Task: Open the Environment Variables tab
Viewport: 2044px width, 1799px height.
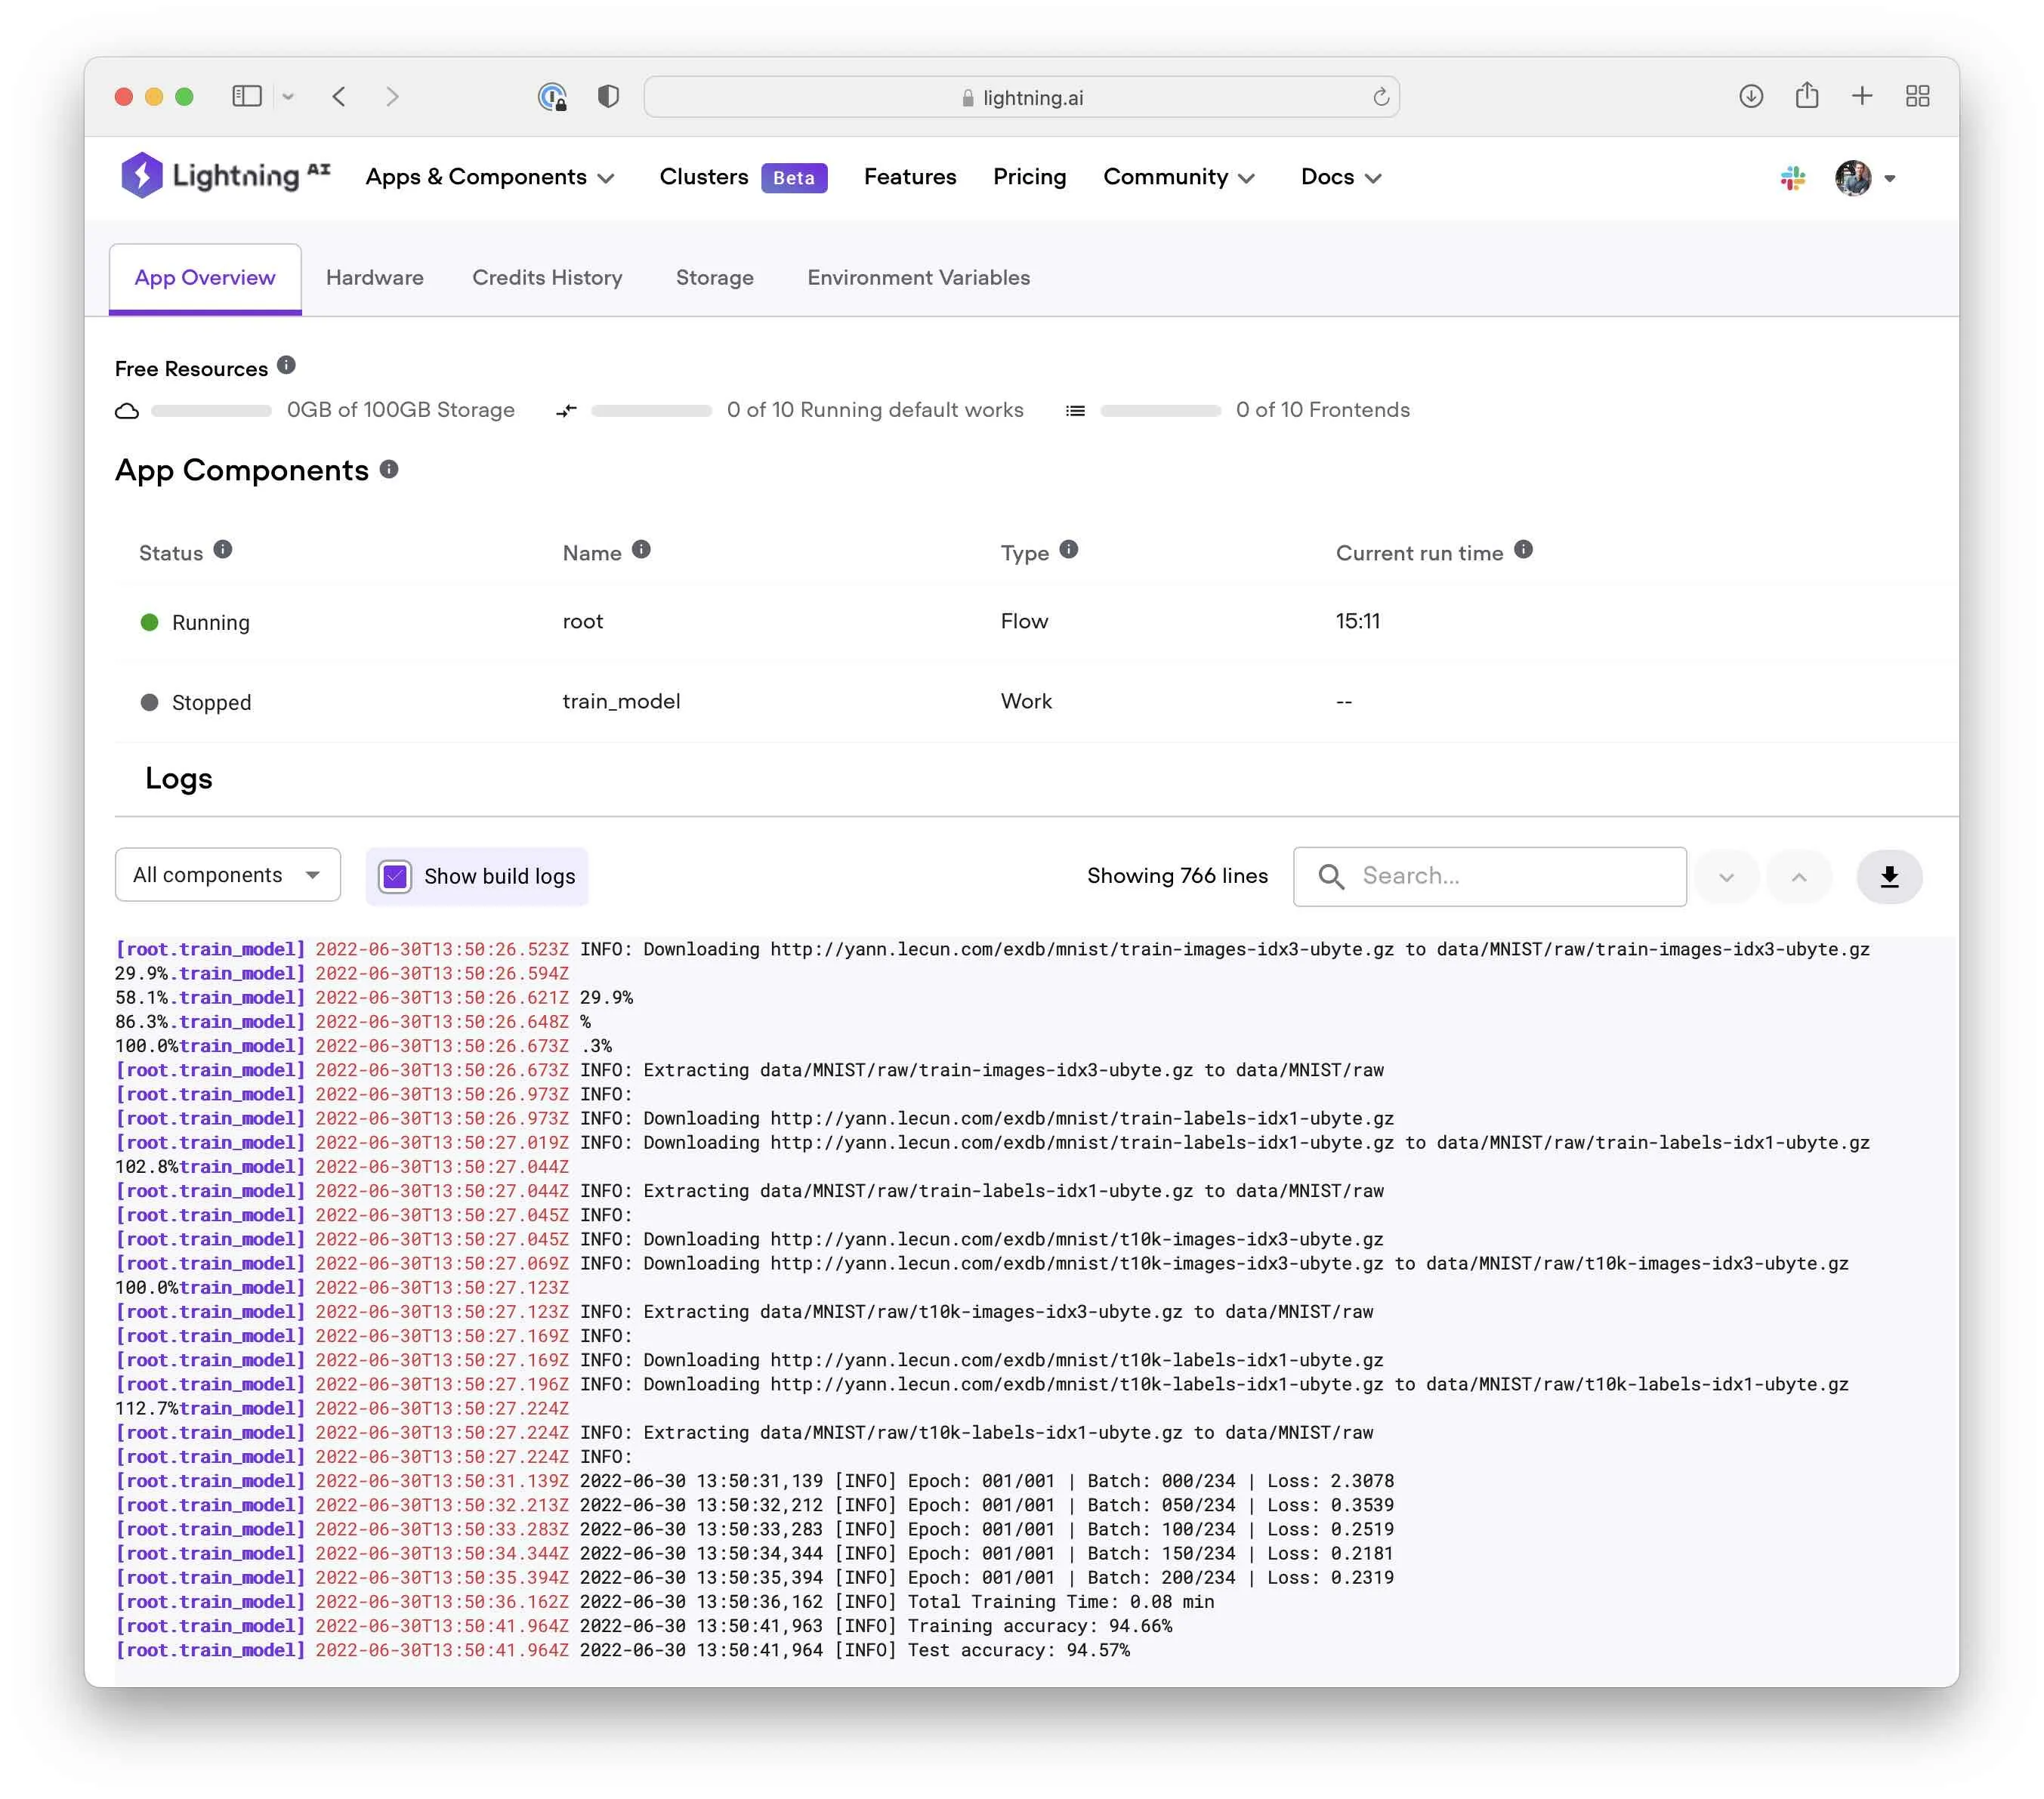Action: 918,278
